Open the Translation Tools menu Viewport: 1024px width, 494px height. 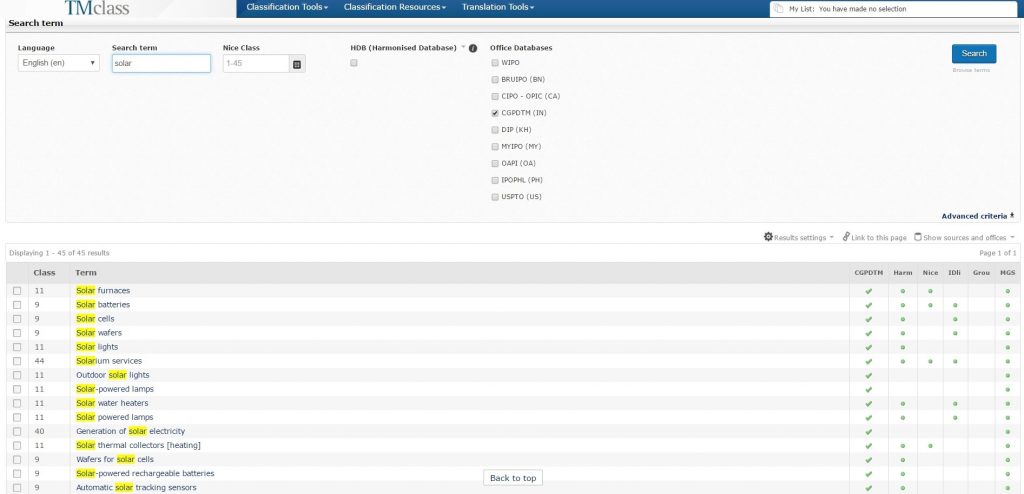coord(497,8)
